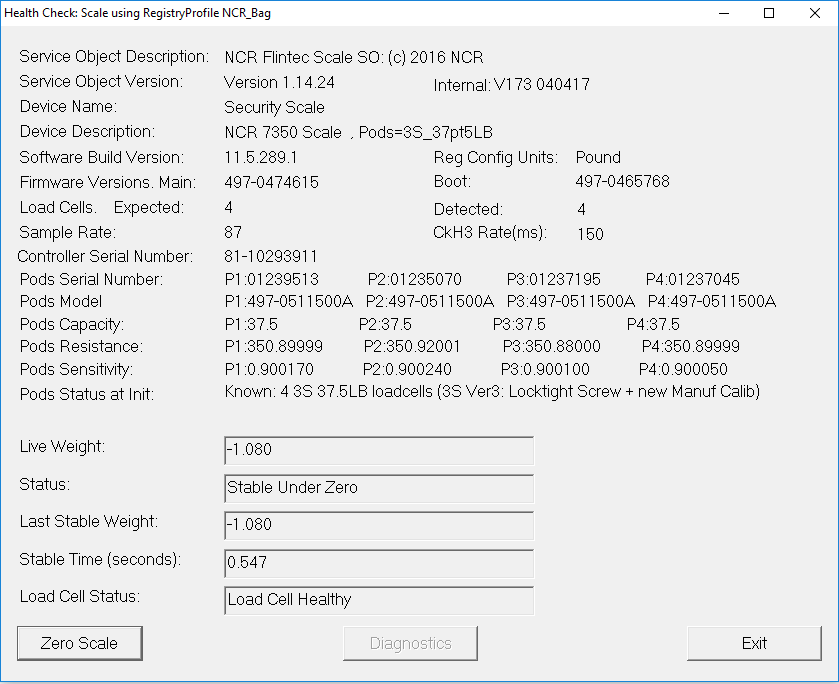The width and height of the screenshot is (839, 684).
Task: Click the Health Check window title text
Action: tap(138, 13)
